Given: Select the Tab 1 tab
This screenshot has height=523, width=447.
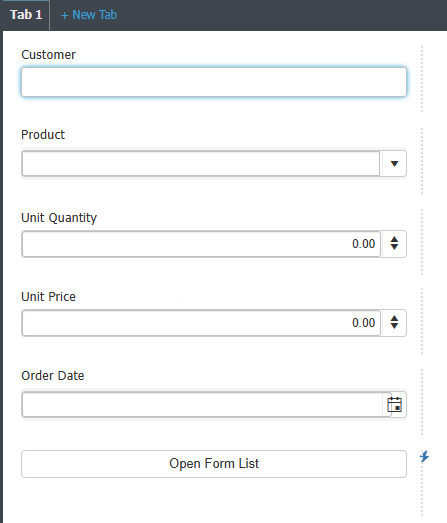Looking at the screenshot, I should 26,15.
